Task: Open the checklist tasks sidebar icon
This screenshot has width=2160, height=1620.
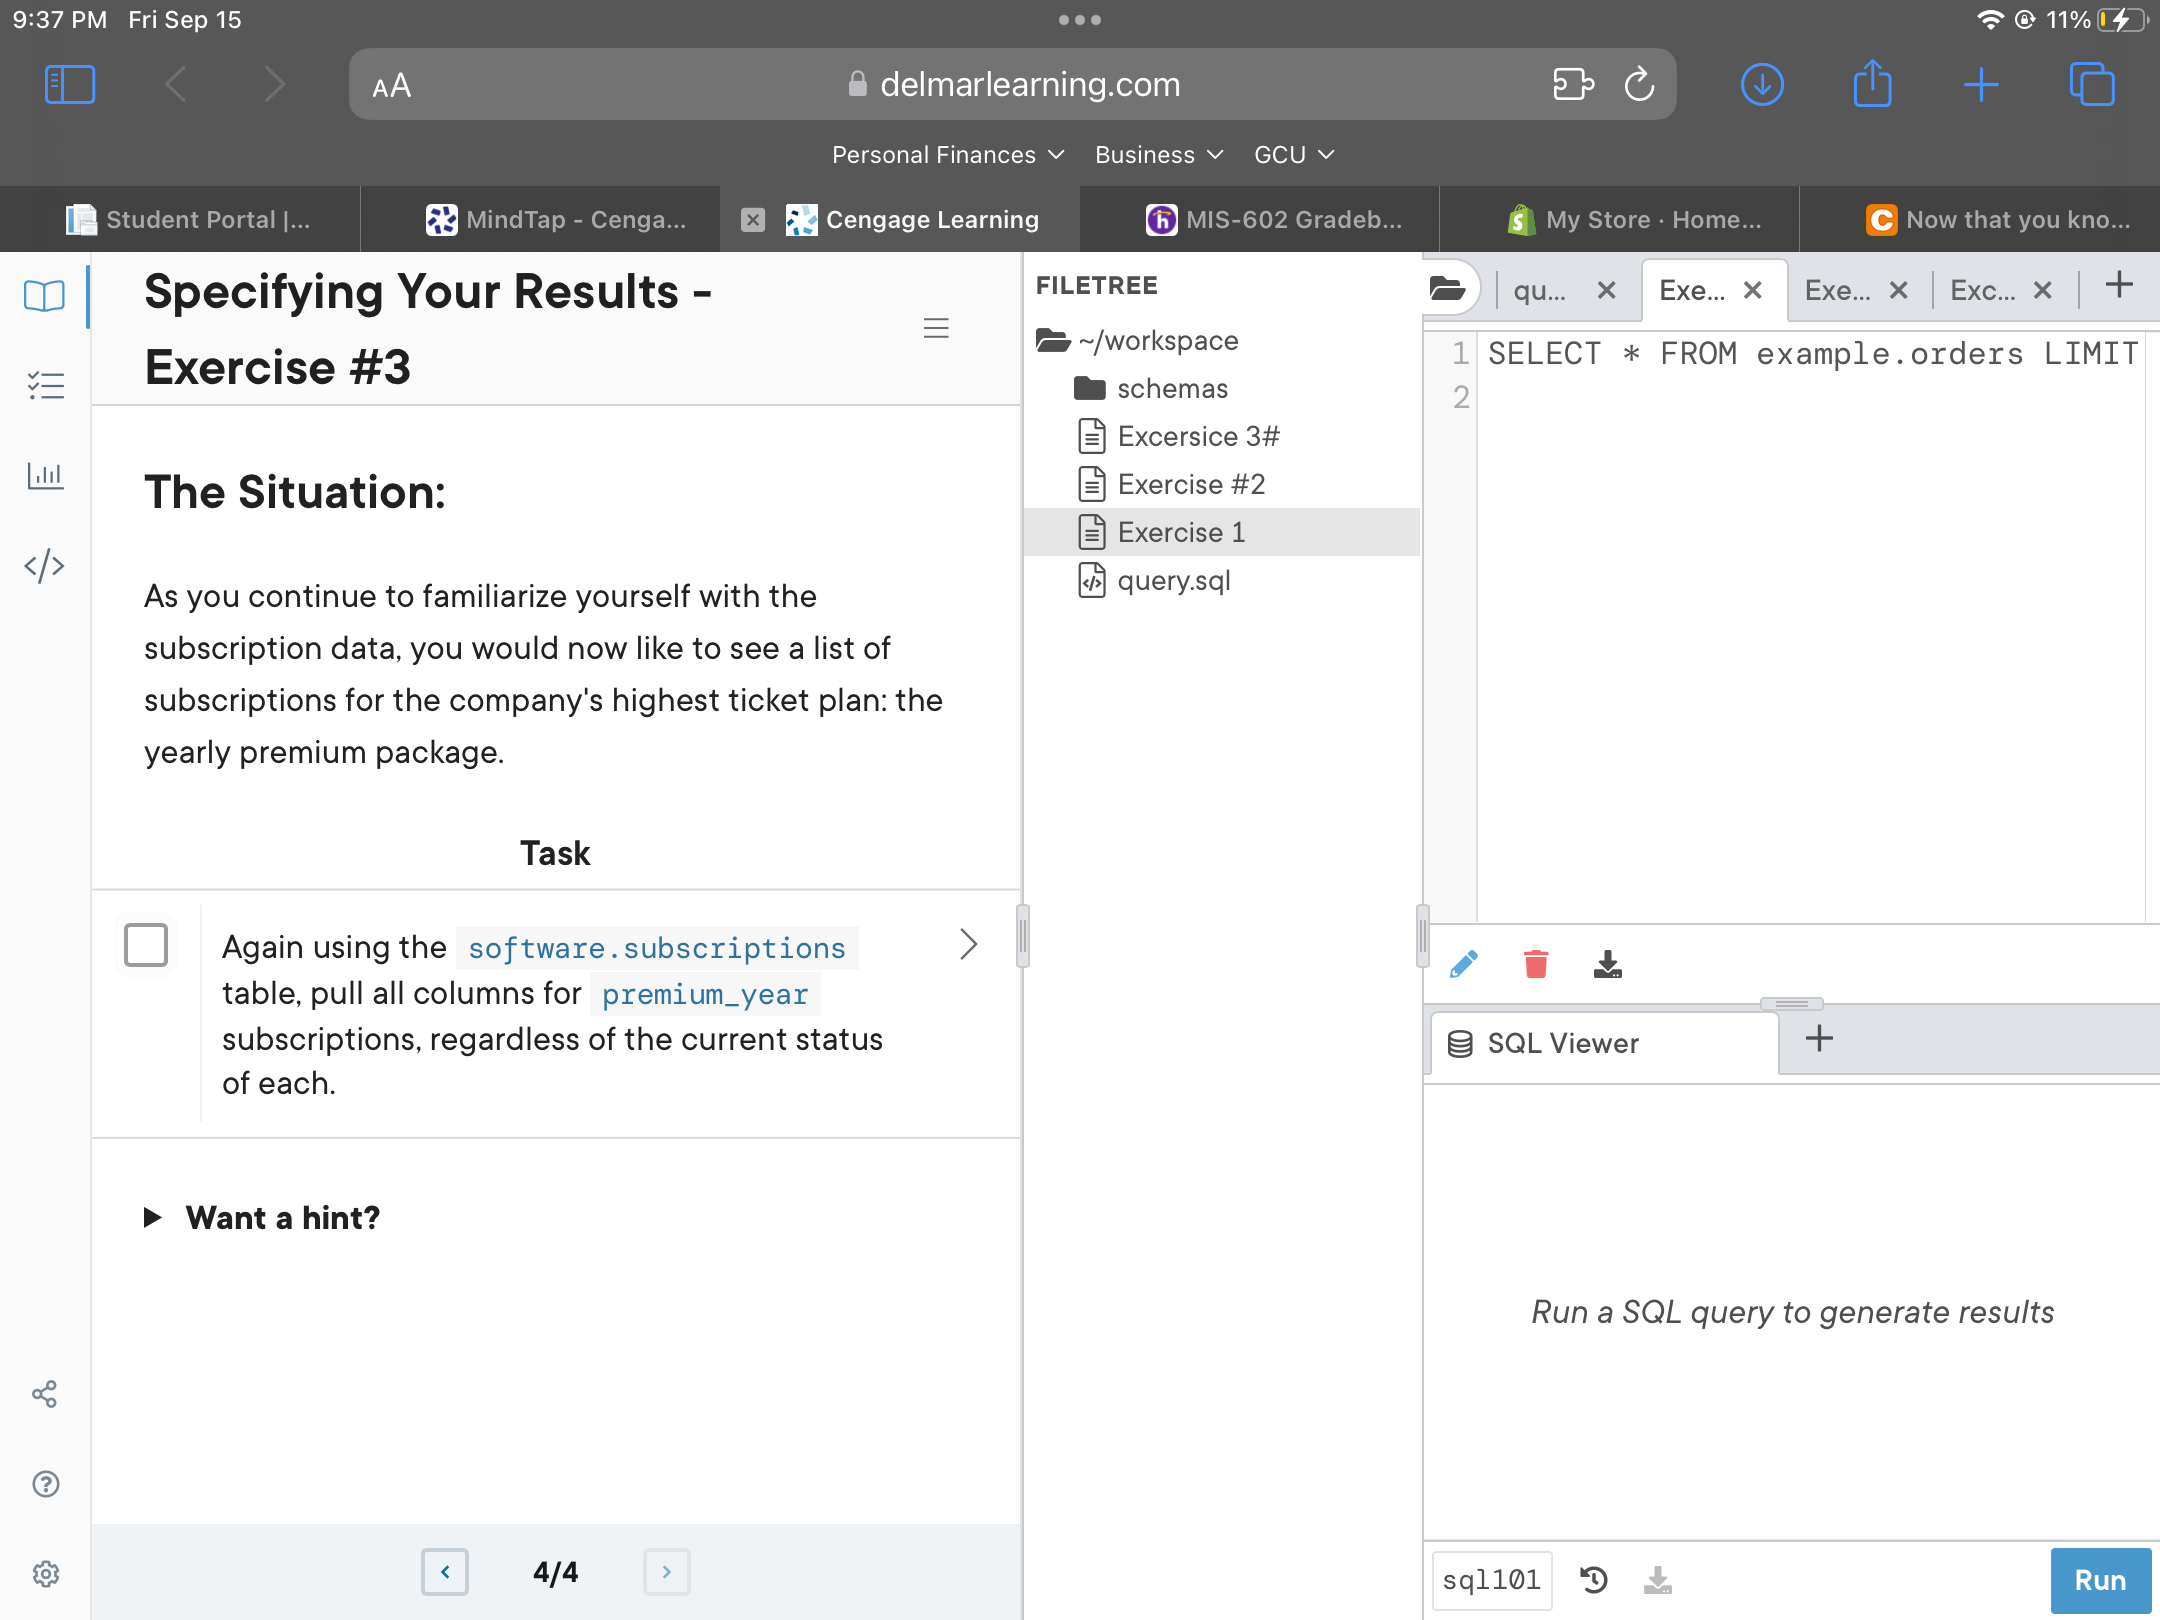Action: (45, 385)
